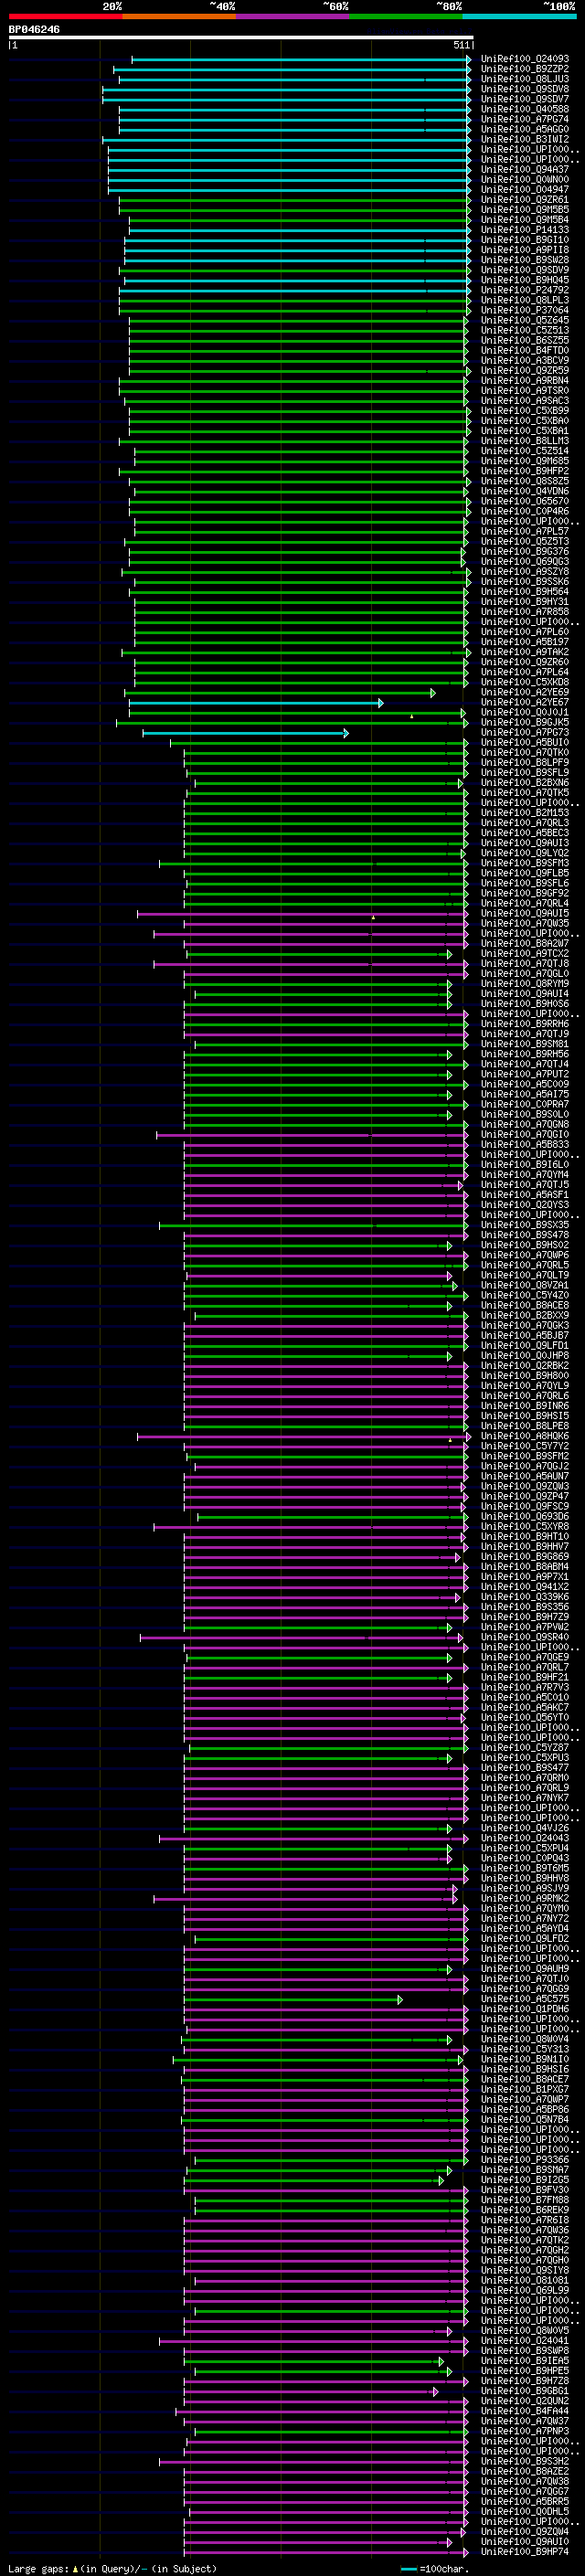Image resolution: width=585 pixels, height=2576 pixels.
Task: Open hit UniRef100_A7QW35
Action: (x=525, y=923)
